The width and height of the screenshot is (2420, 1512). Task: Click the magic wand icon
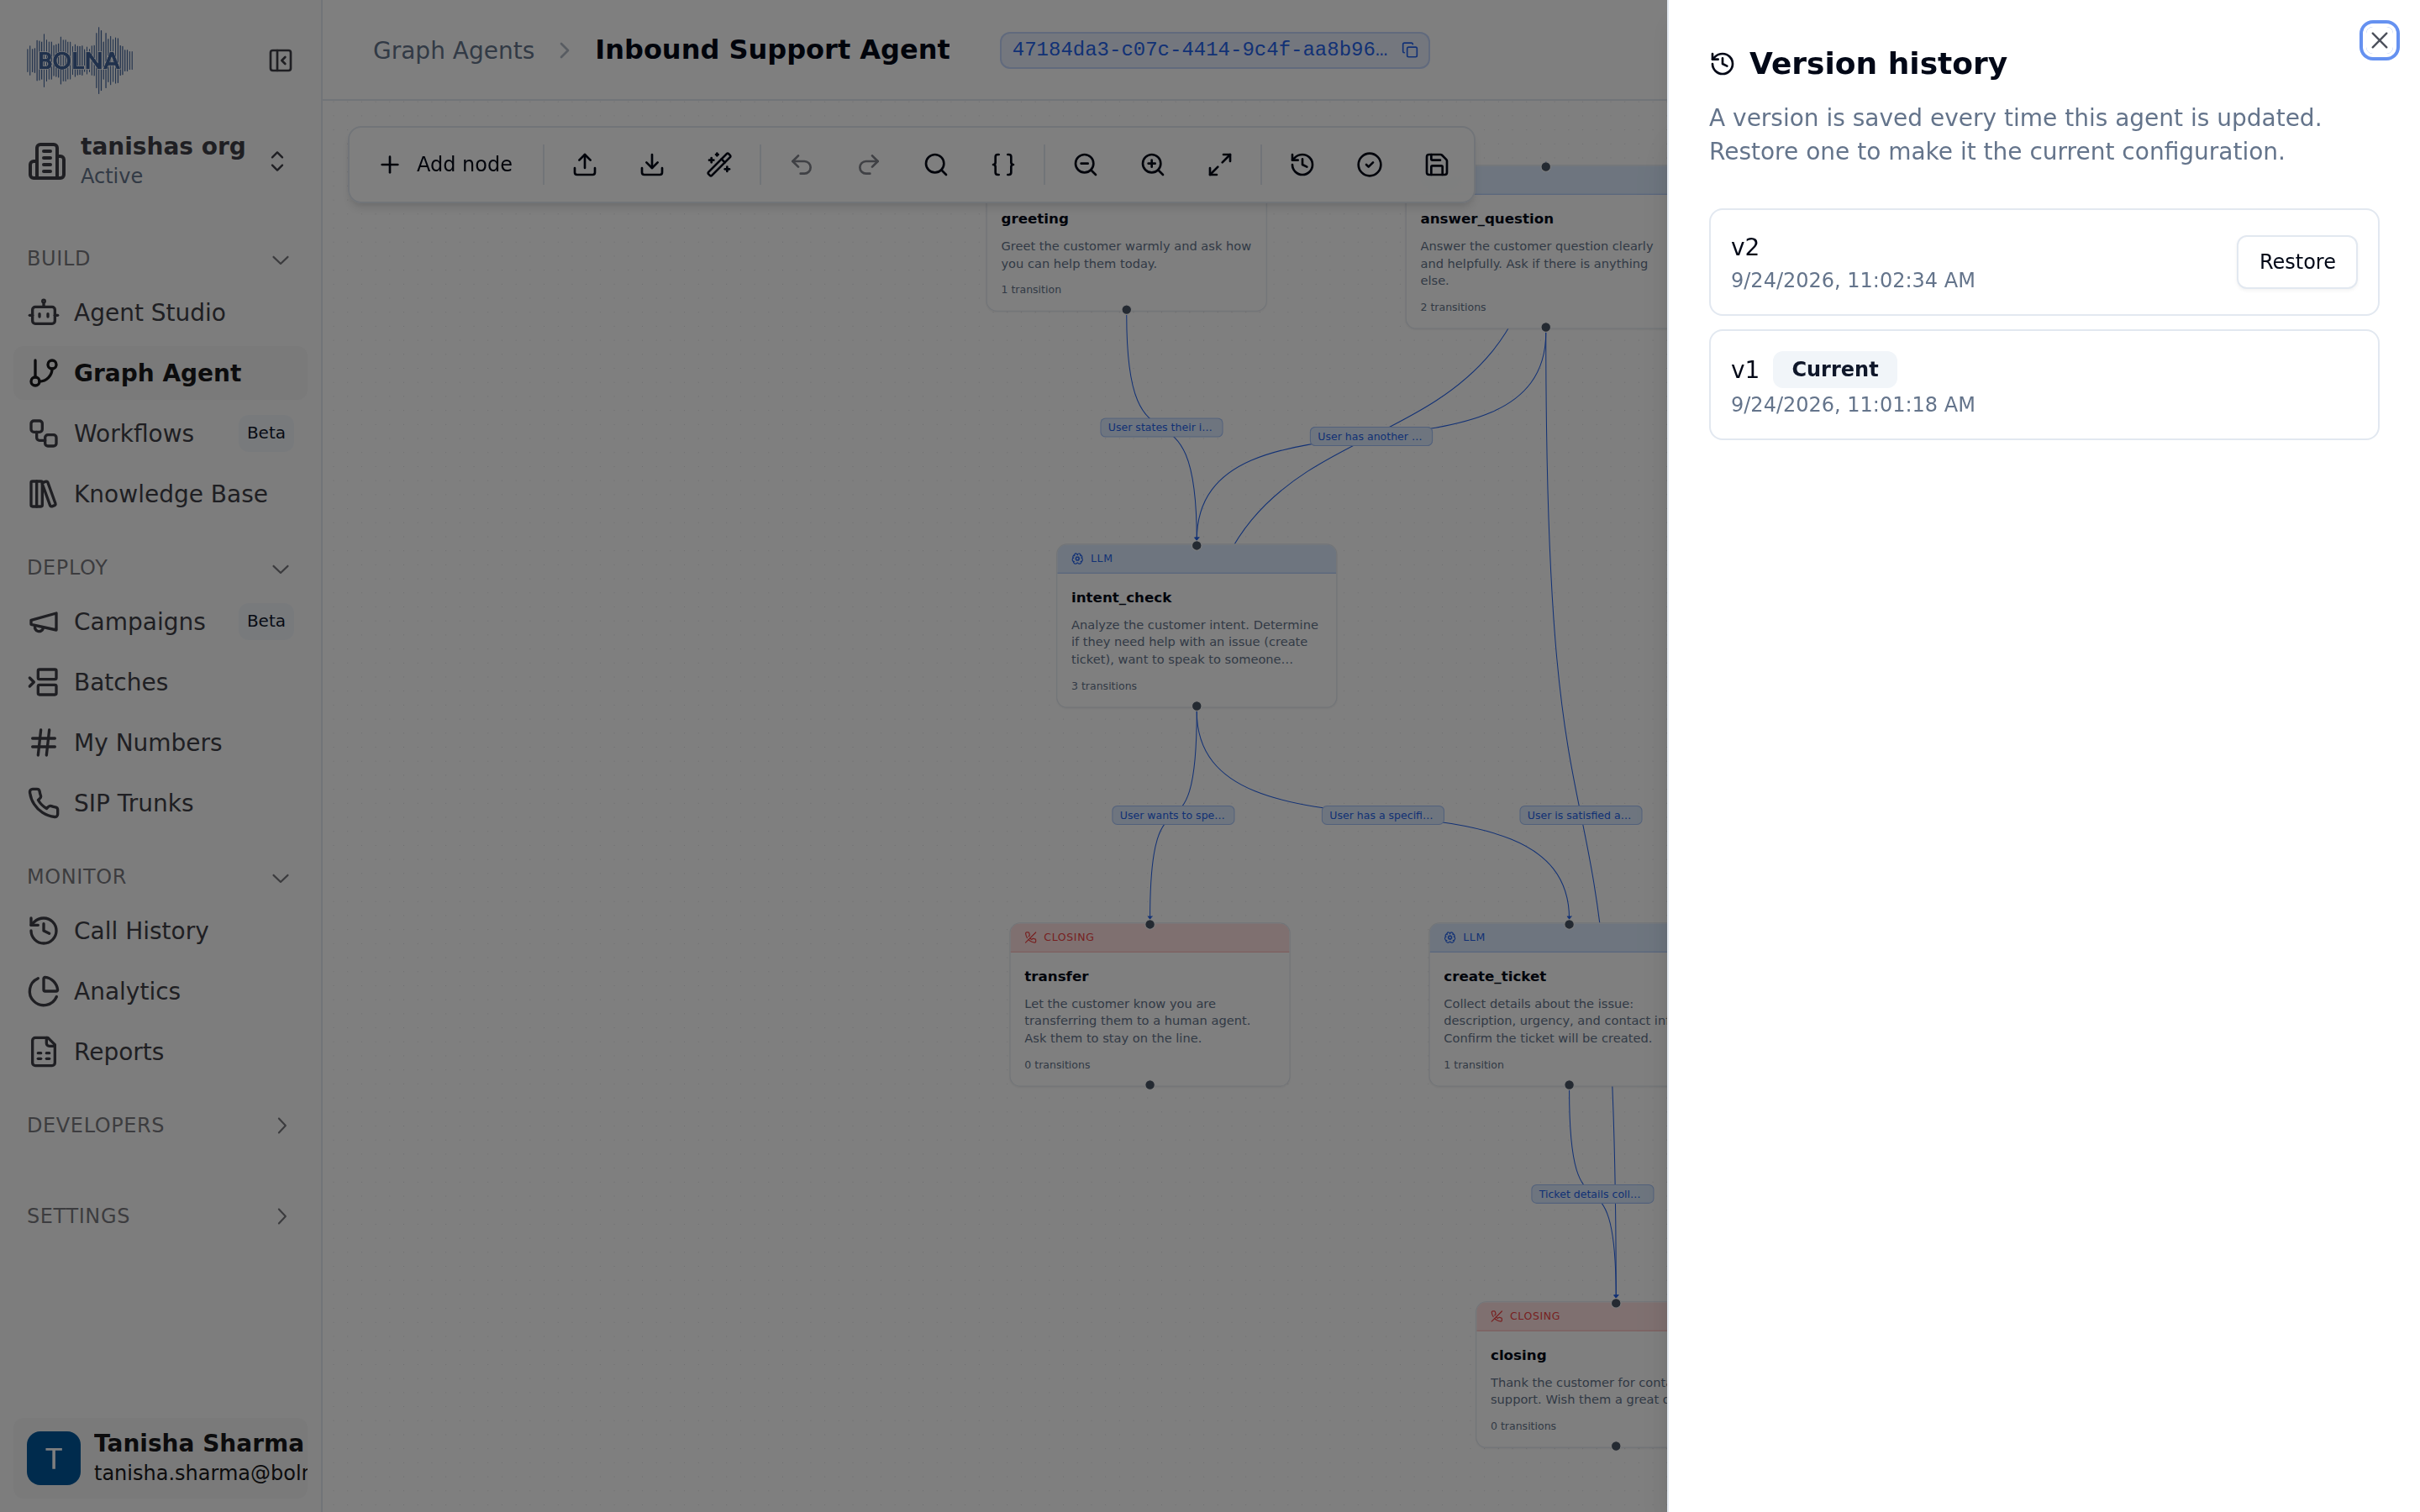tap(719, 164)
